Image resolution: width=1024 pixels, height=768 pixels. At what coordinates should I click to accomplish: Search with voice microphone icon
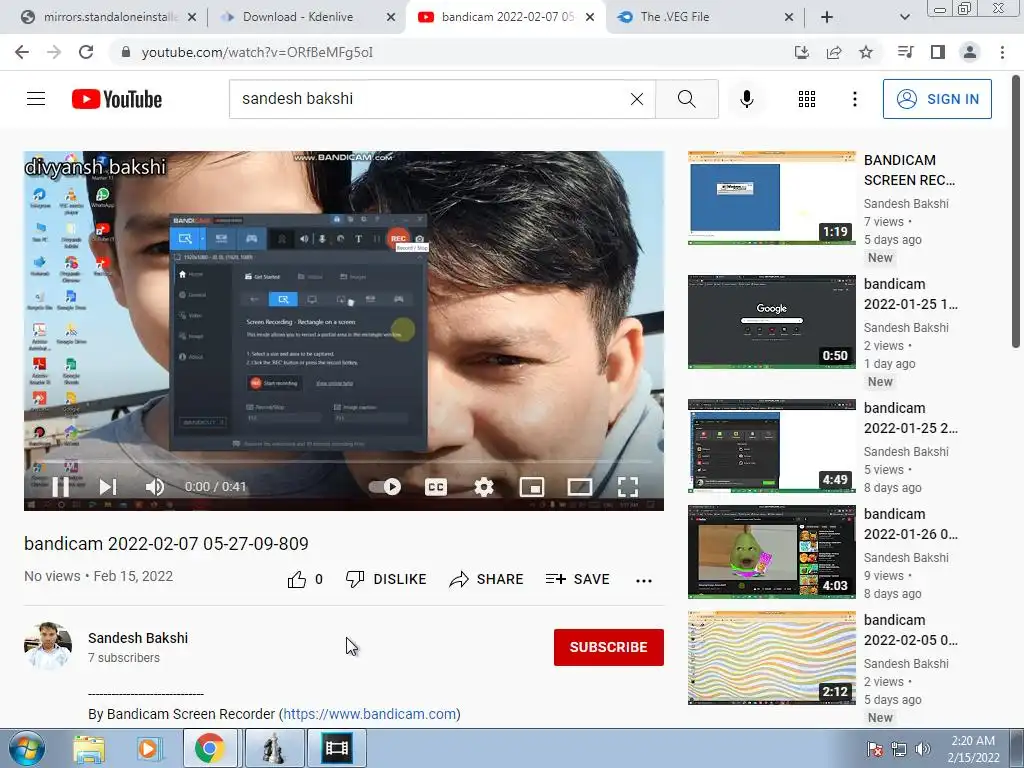click(x=747, y=99)
